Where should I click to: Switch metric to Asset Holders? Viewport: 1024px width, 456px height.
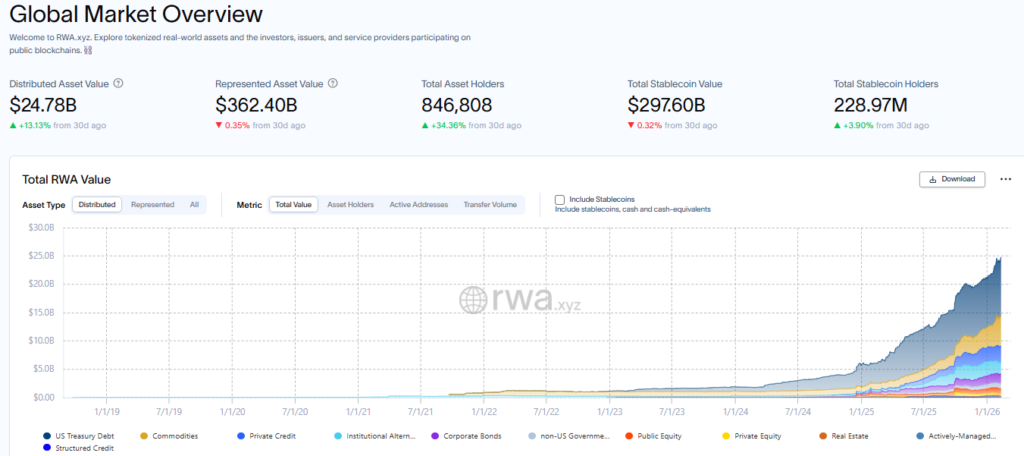click(350, 205)
